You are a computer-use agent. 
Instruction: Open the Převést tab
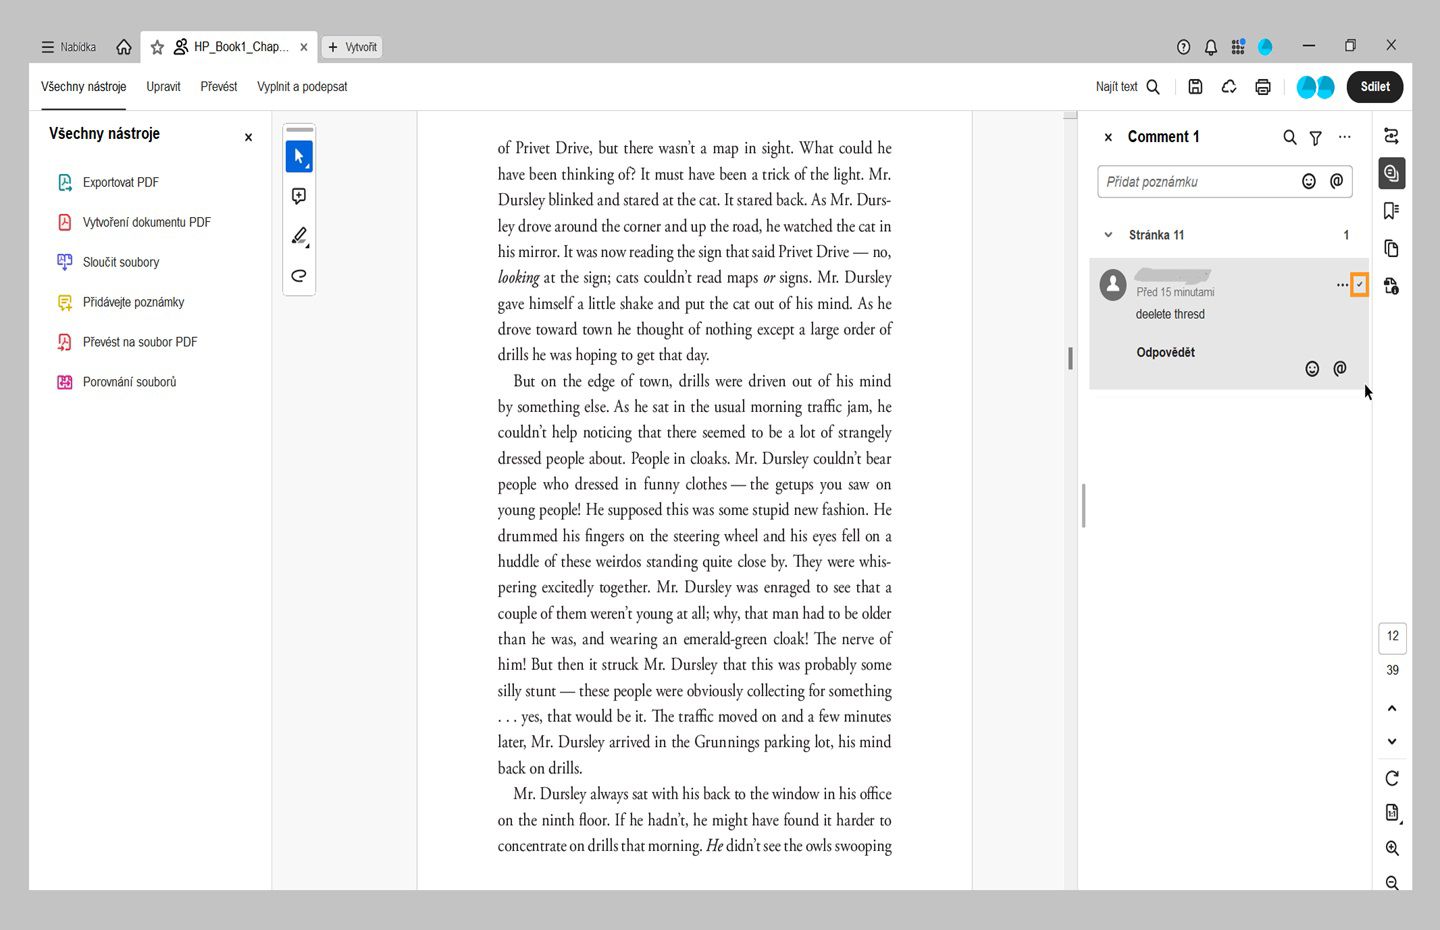point(219,87)
